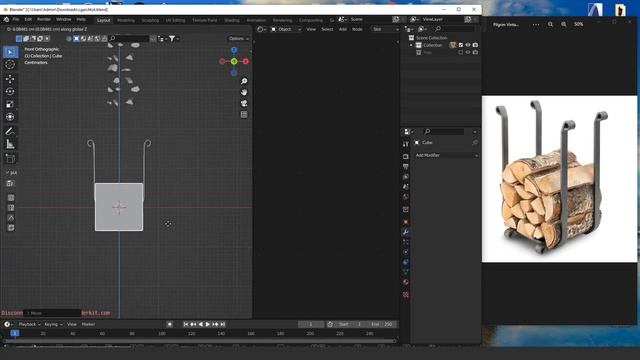The image size is (640, 360).
Task: Open the photo viewer more options ellipsis
Action: click(536, 24)
